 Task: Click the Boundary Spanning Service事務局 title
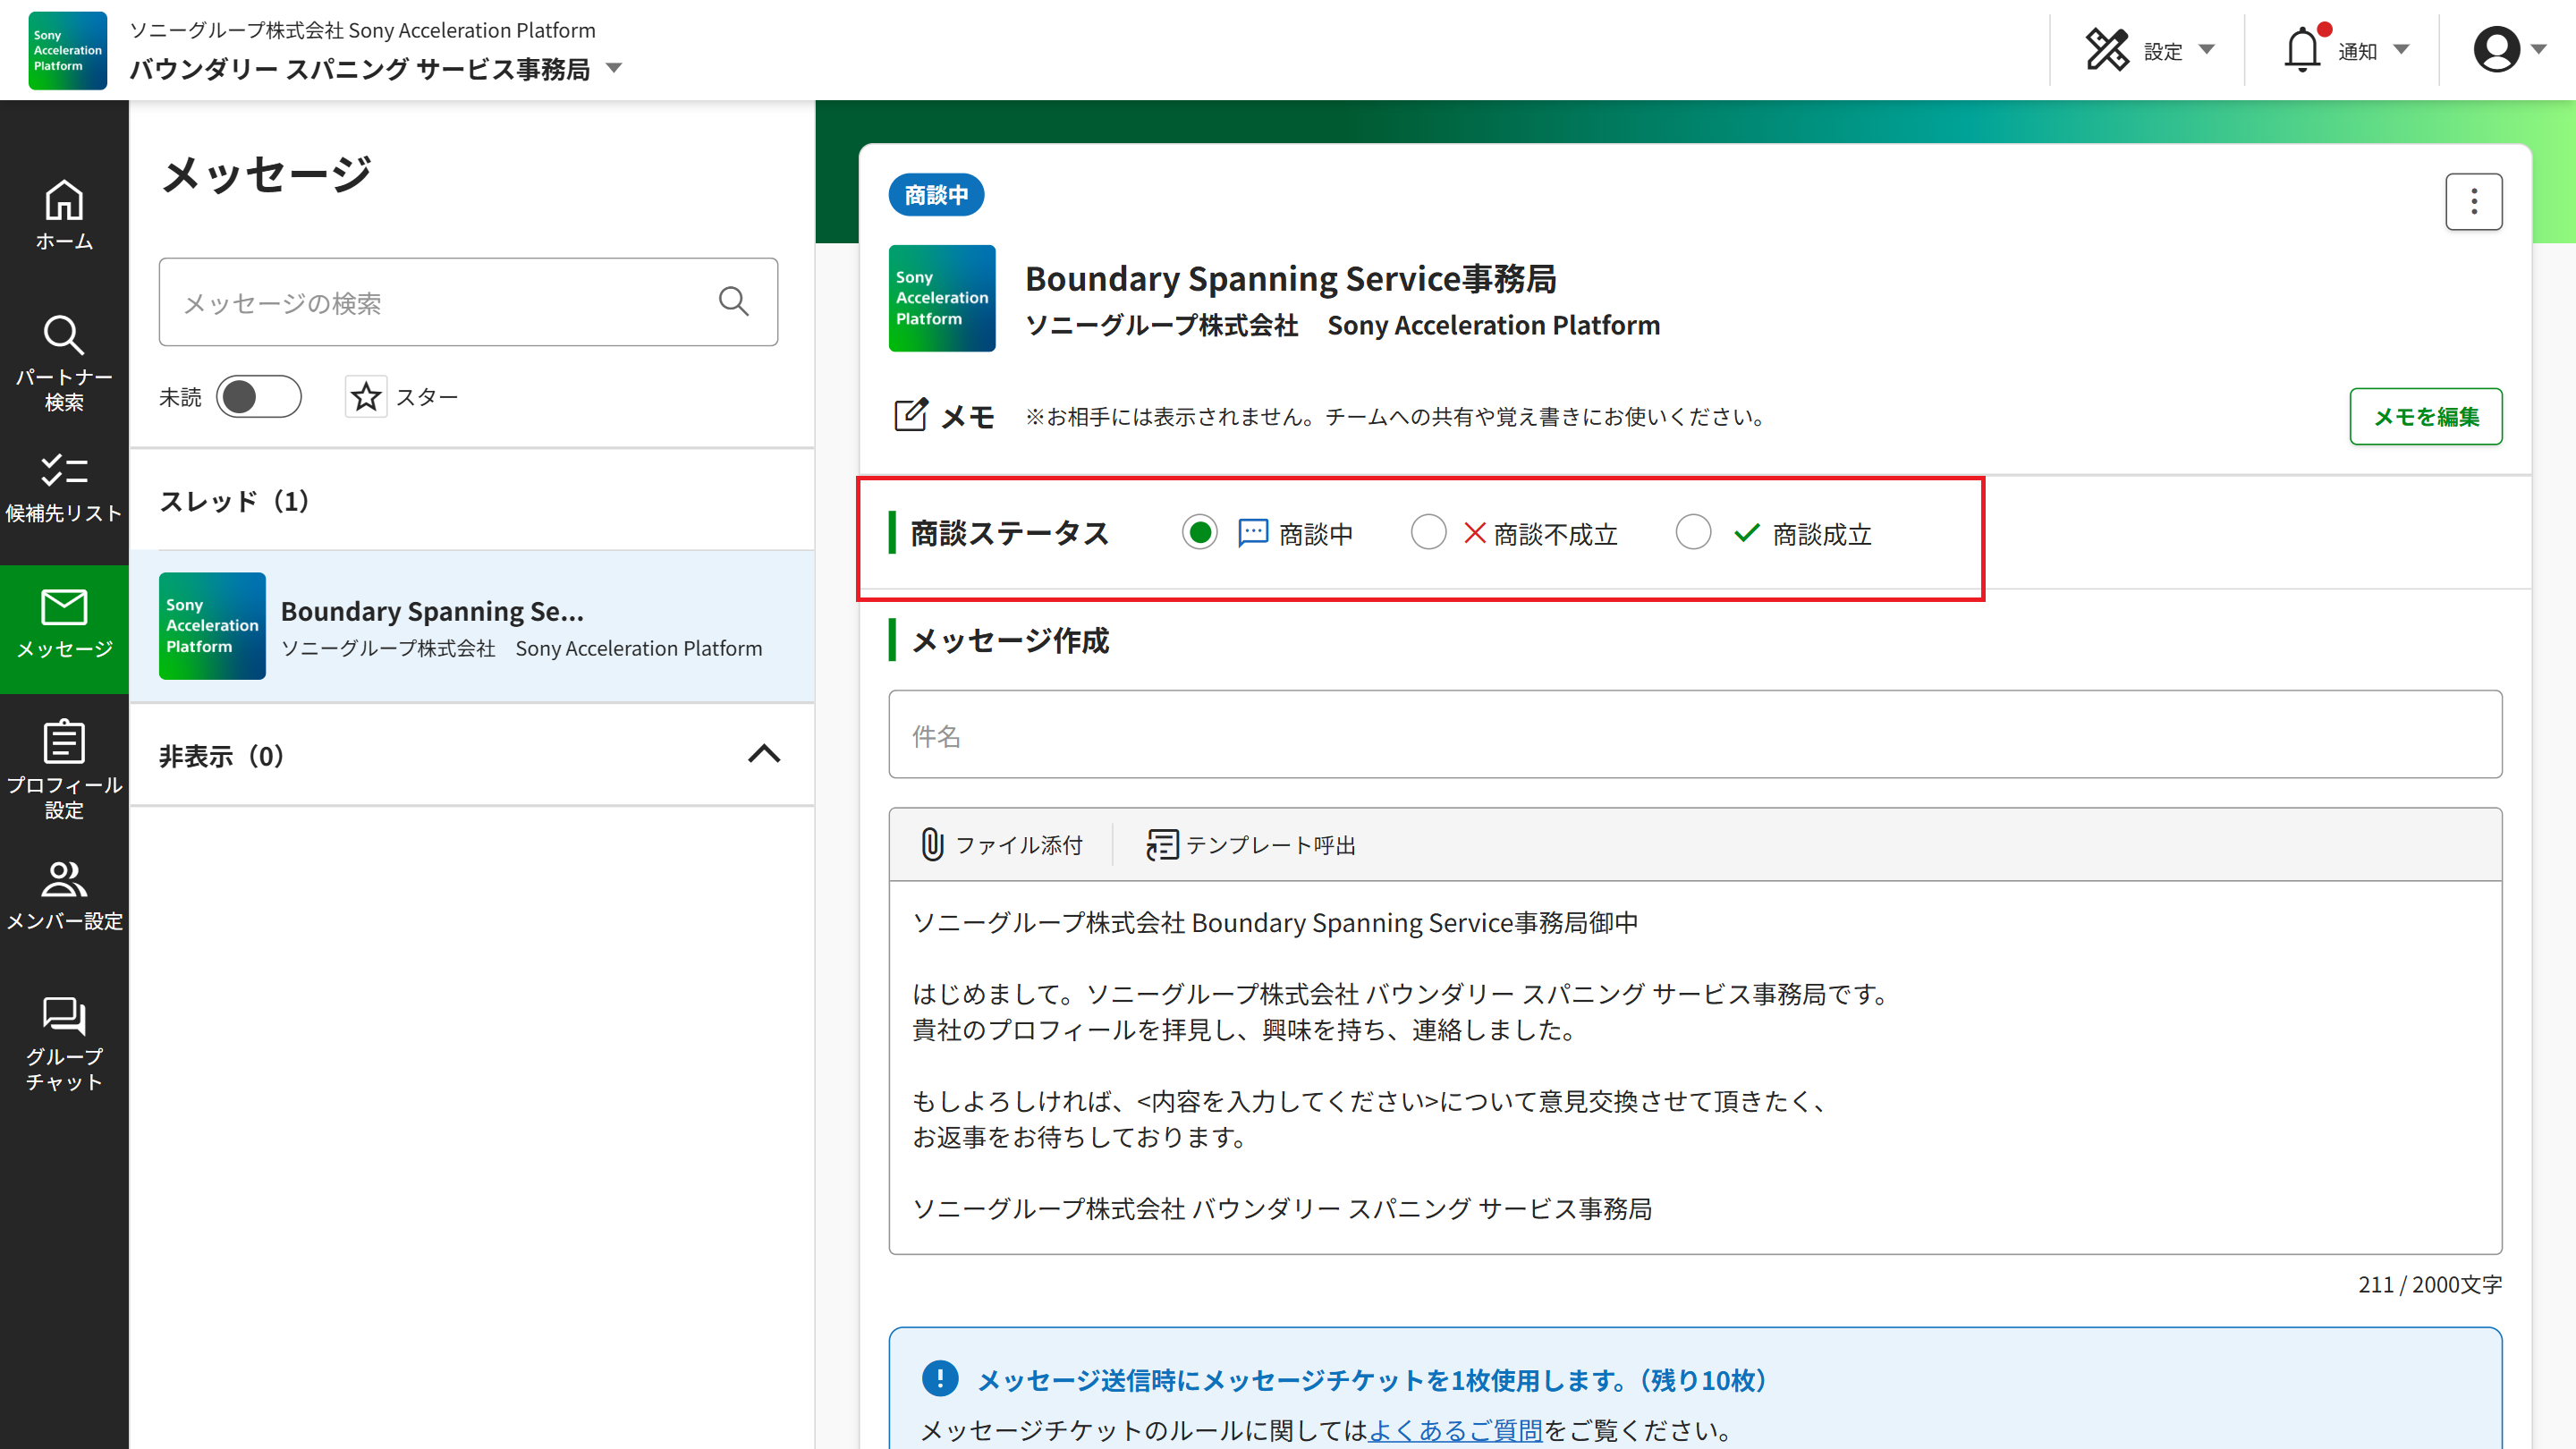tap(1290, 278)
